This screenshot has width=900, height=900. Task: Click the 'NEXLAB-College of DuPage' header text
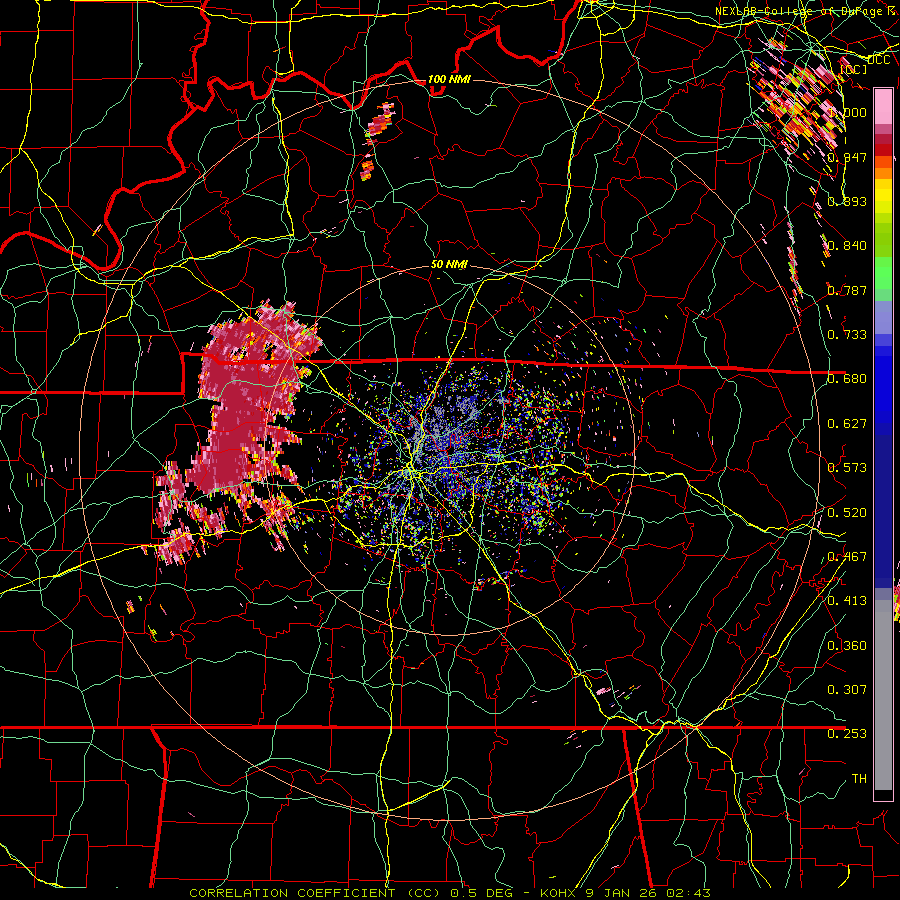click(x=800, y=11)
